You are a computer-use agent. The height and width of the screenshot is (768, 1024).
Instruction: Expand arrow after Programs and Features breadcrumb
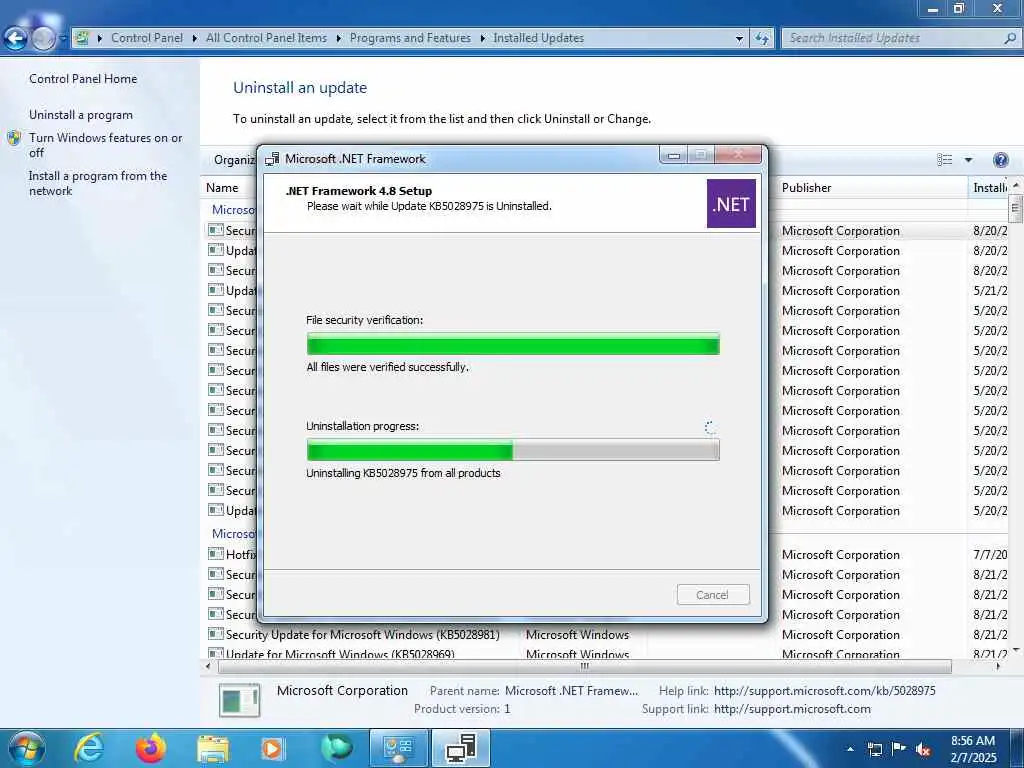pos(482,39)
